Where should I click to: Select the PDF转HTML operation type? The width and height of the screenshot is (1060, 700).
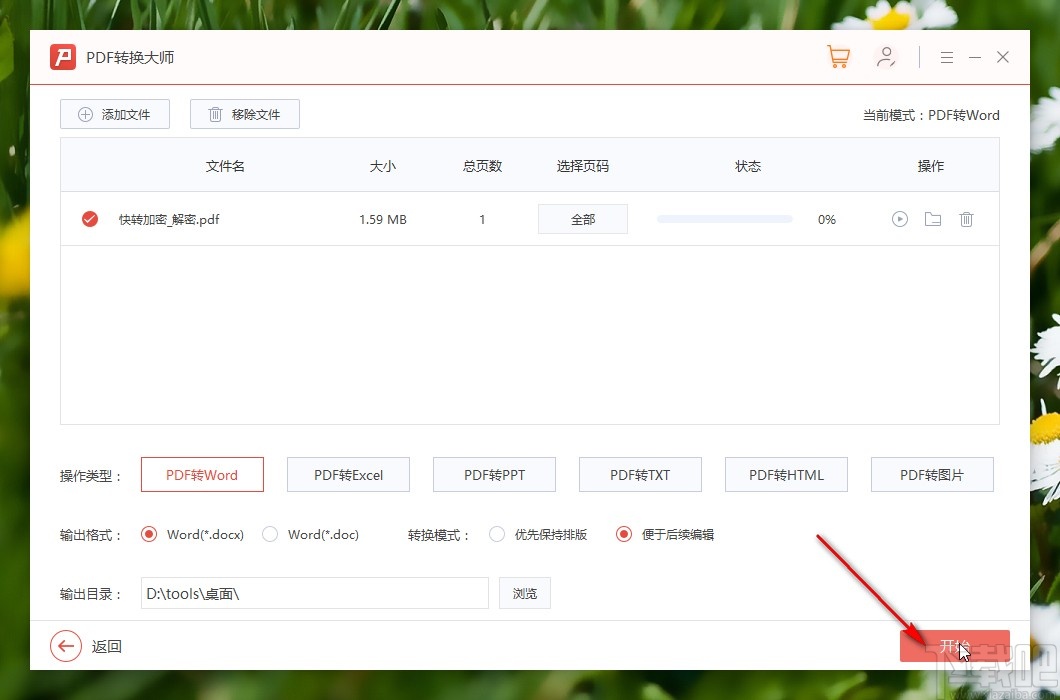[x=786, y=475]
